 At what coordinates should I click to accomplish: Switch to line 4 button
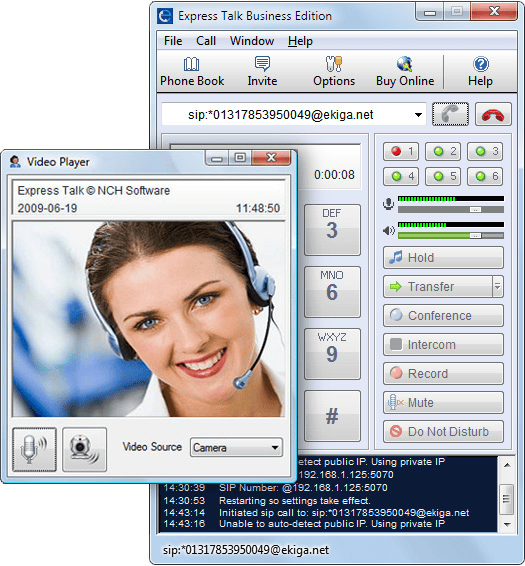coord(401,177)
